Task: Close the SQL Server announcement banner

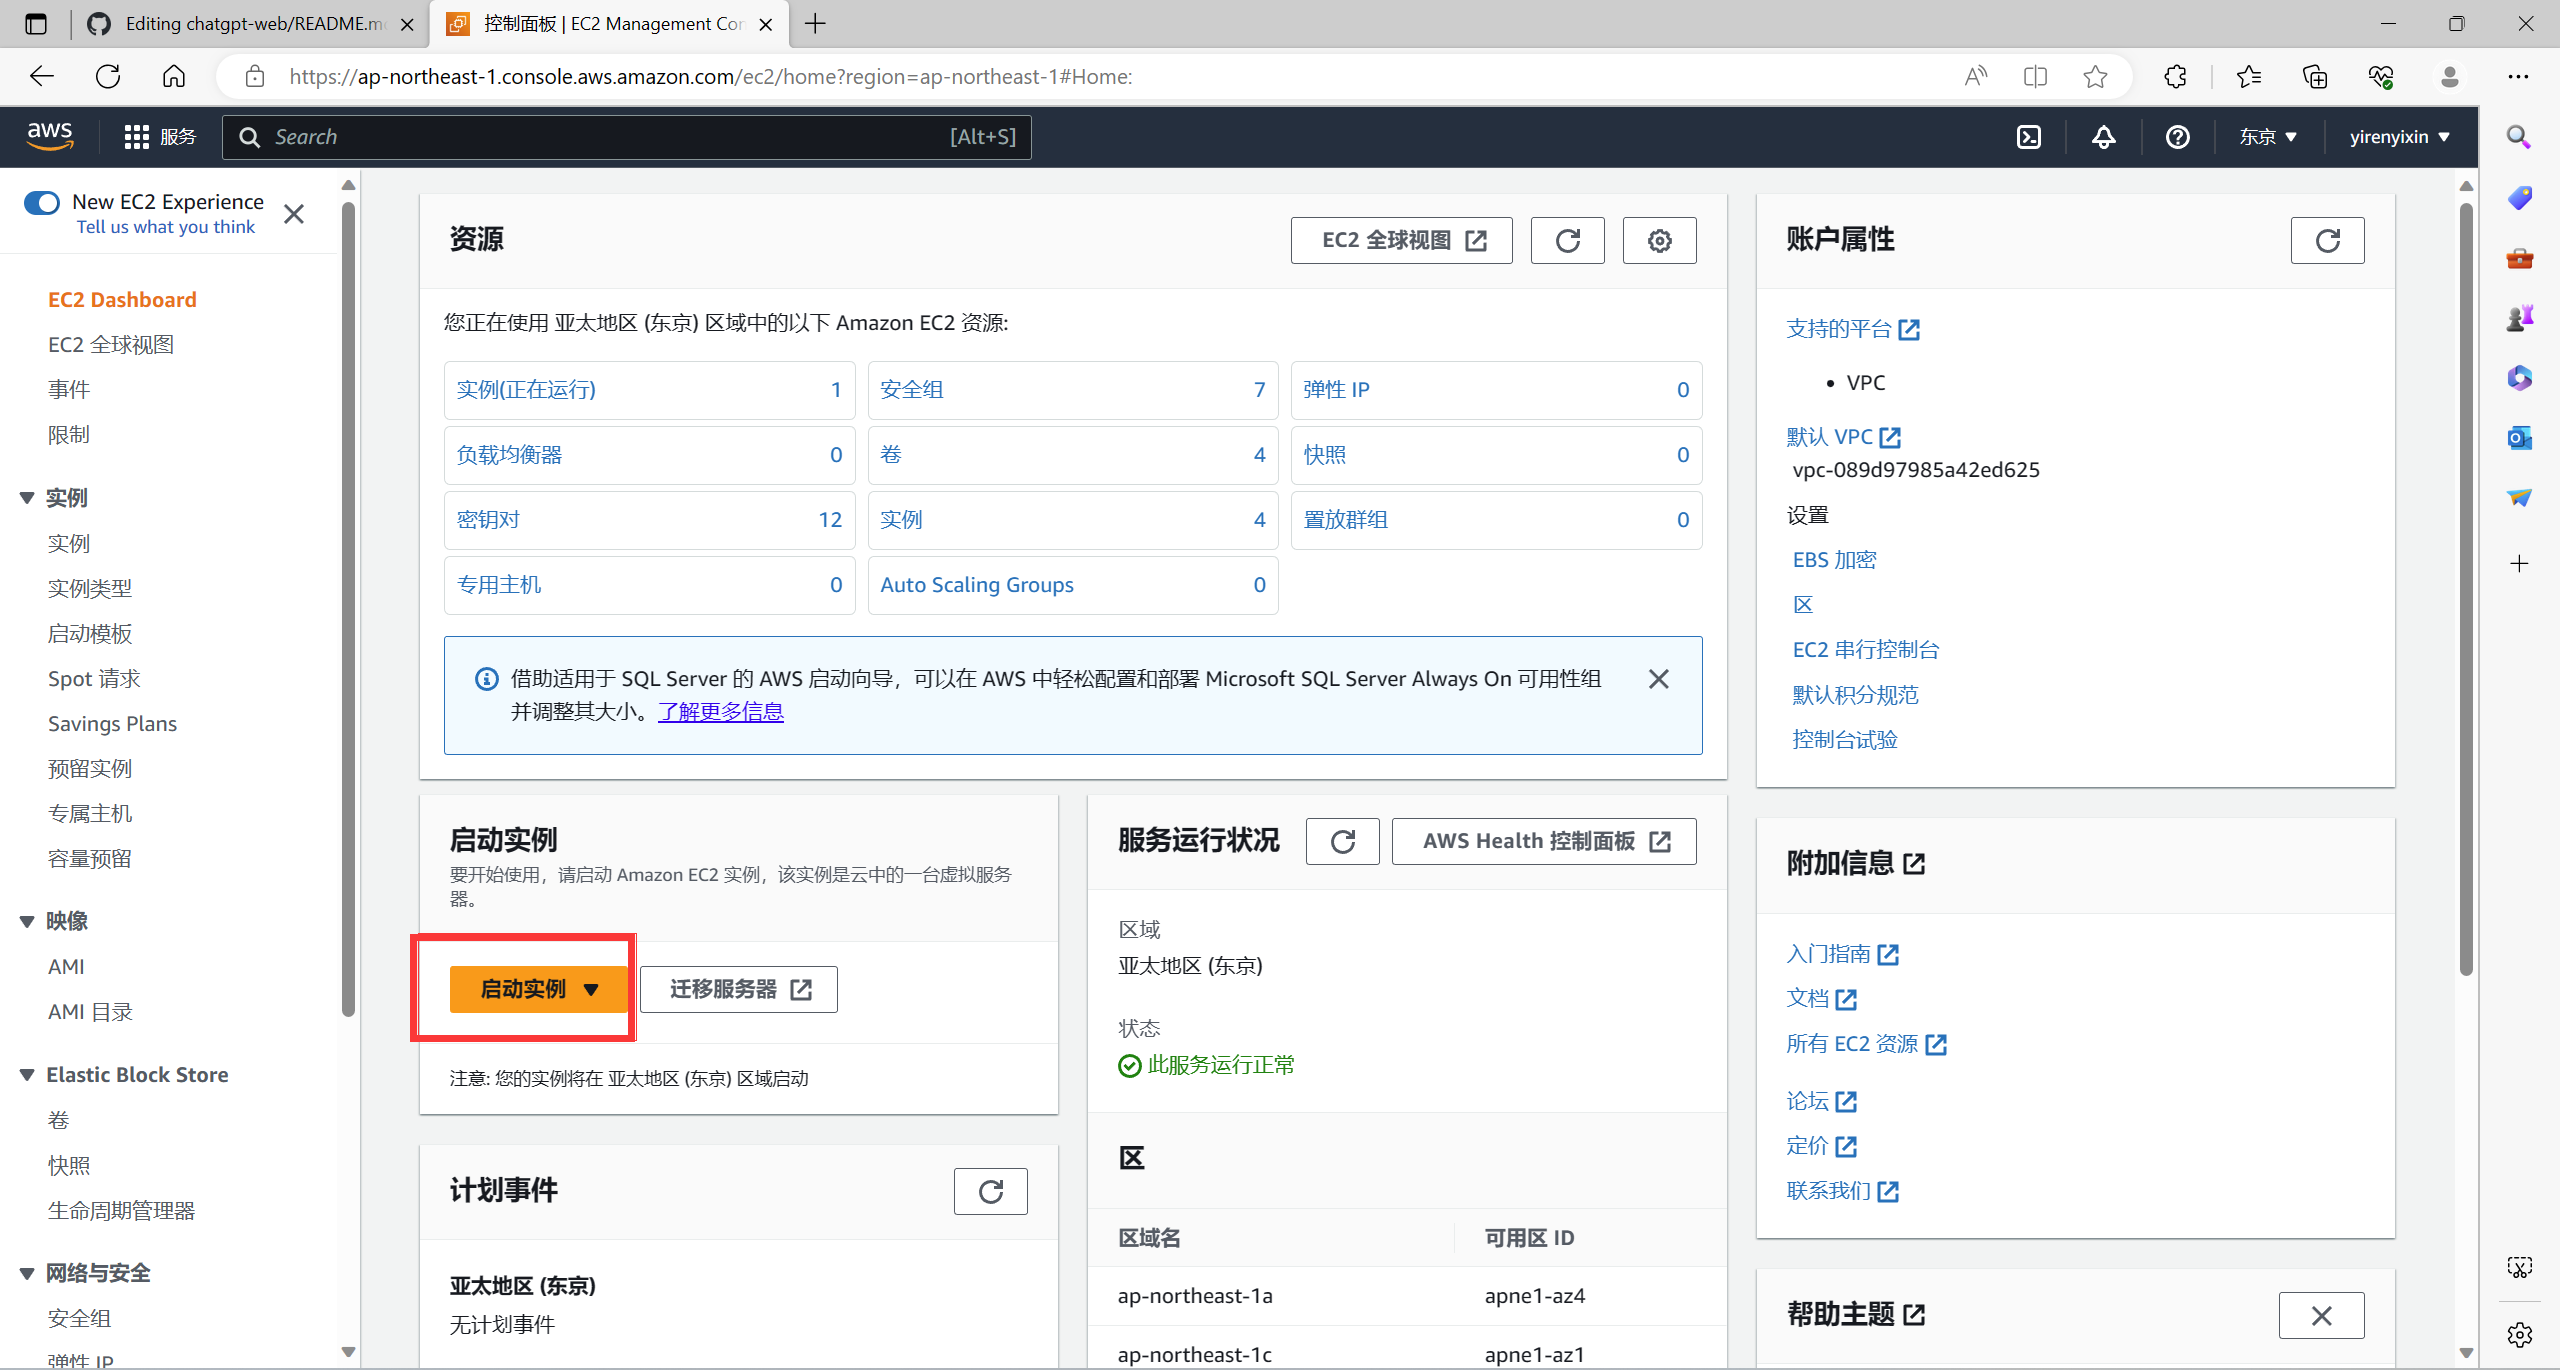Action: [x=1661, y=679]
